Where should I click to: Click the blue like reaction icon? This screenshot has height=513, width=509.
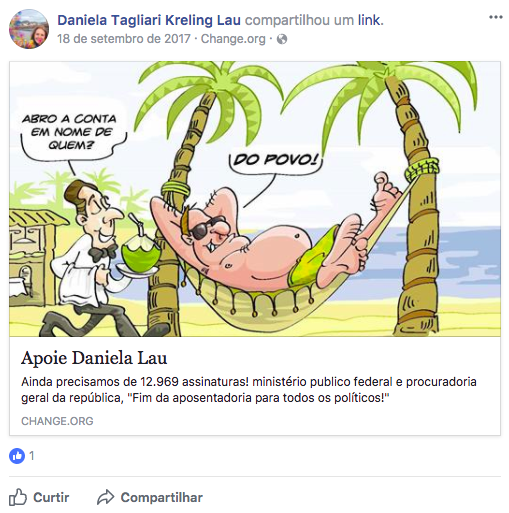[x=17, y=456]
